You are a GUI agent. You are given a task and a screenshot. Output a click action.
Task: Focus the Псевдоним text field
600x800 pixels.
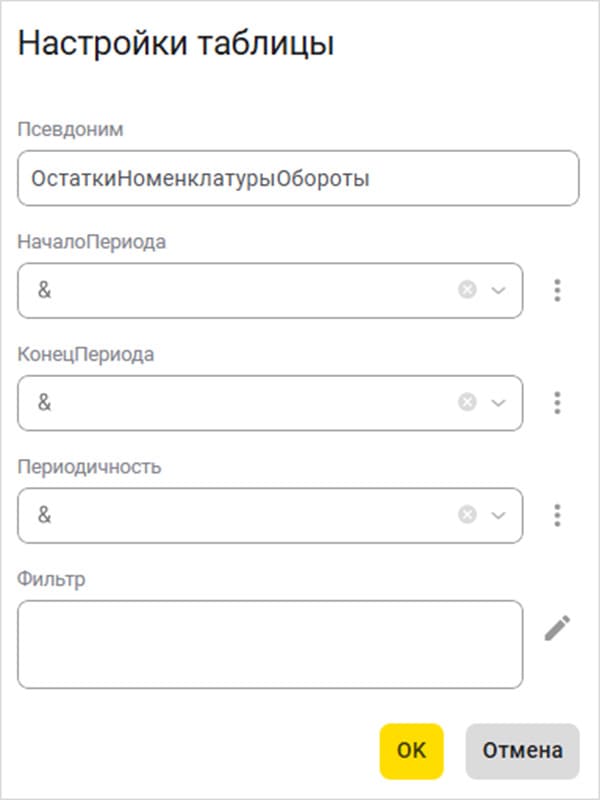coord(298,178)
